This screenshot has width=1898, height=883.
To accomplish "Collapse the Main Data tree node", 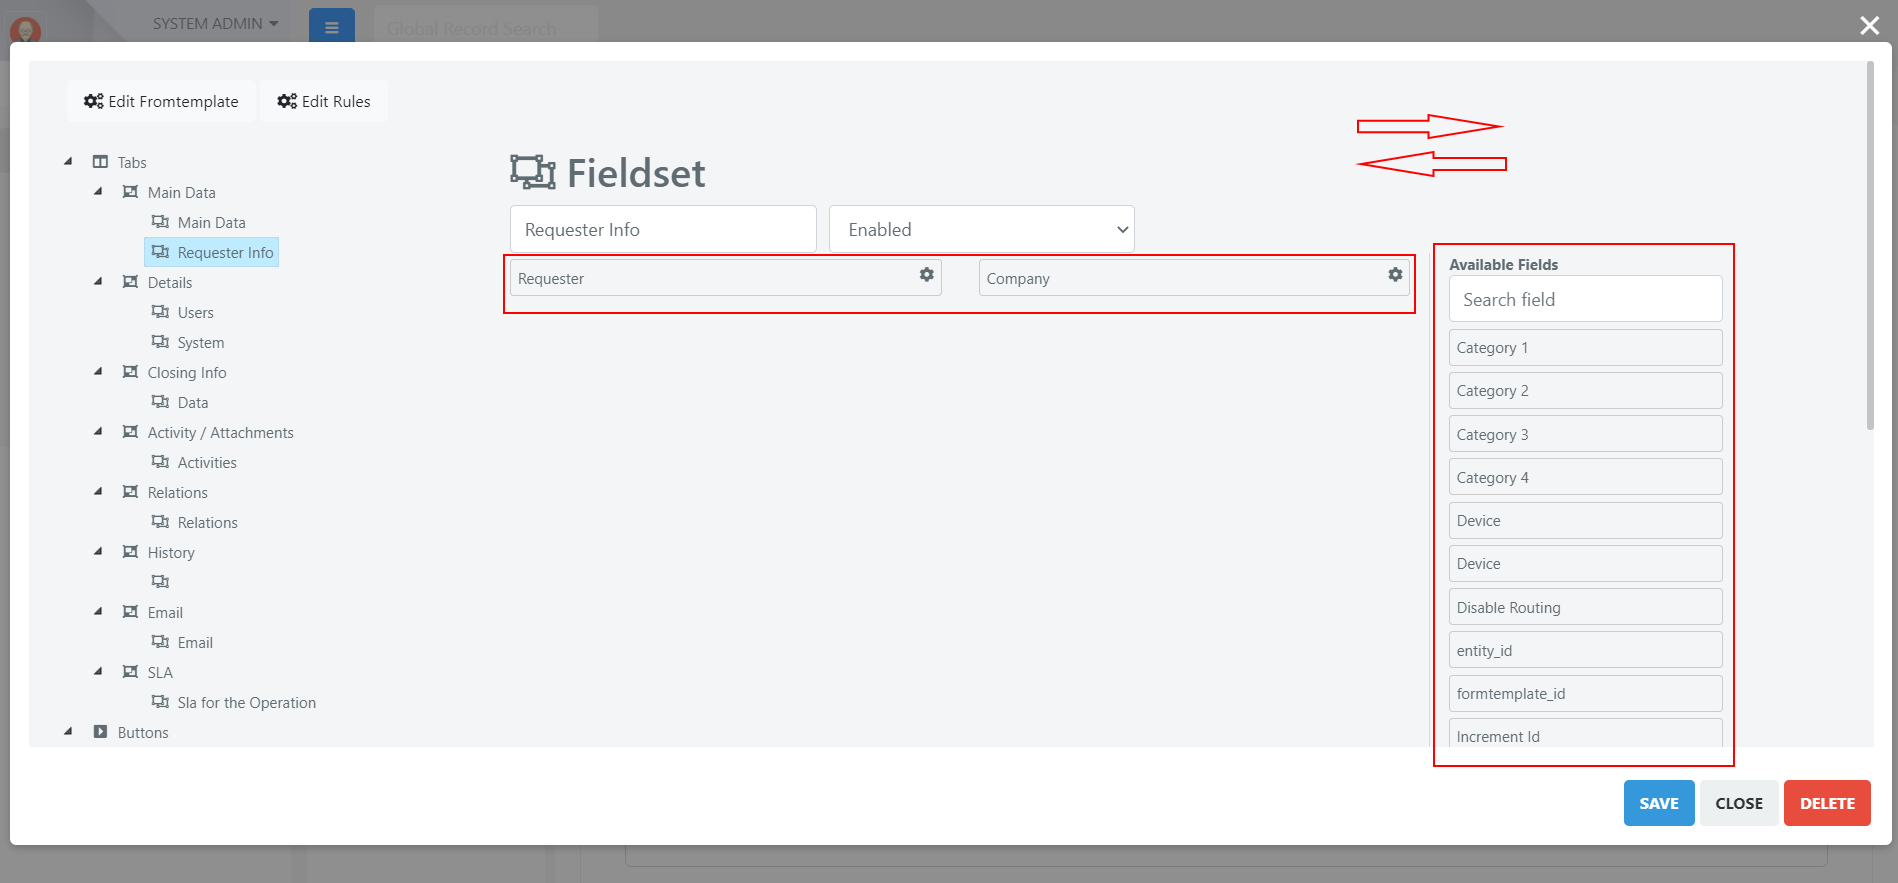I will [98, 191].
